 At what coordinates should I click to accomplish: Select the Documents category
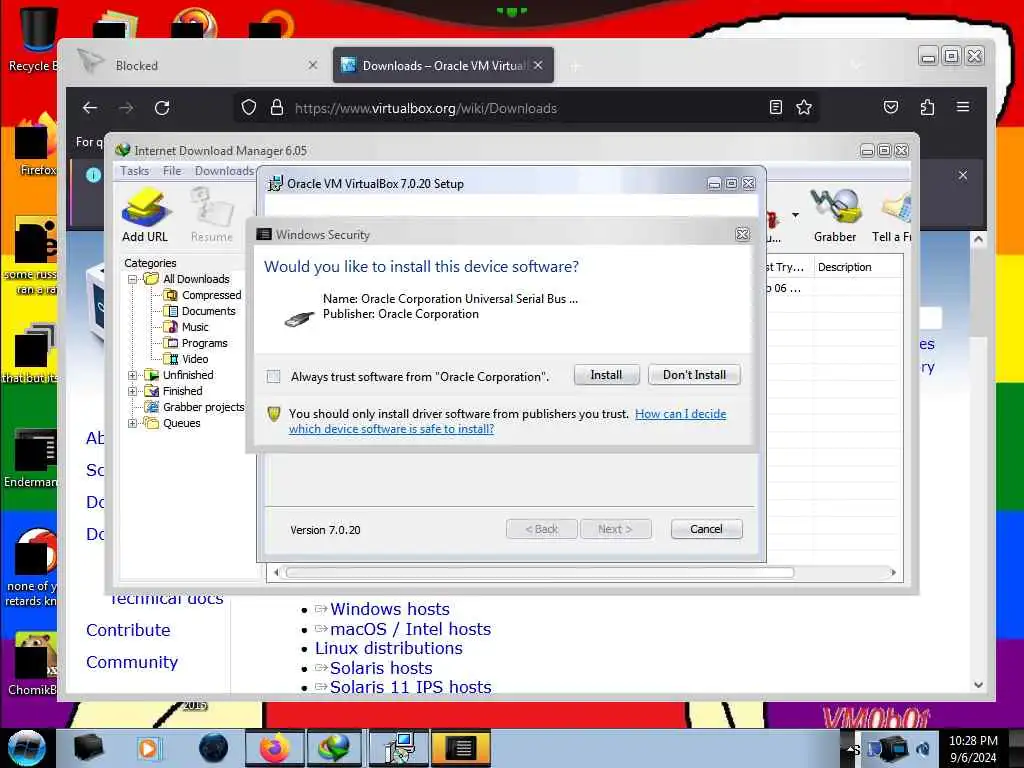pyautogui.click(x=200, y=311)
